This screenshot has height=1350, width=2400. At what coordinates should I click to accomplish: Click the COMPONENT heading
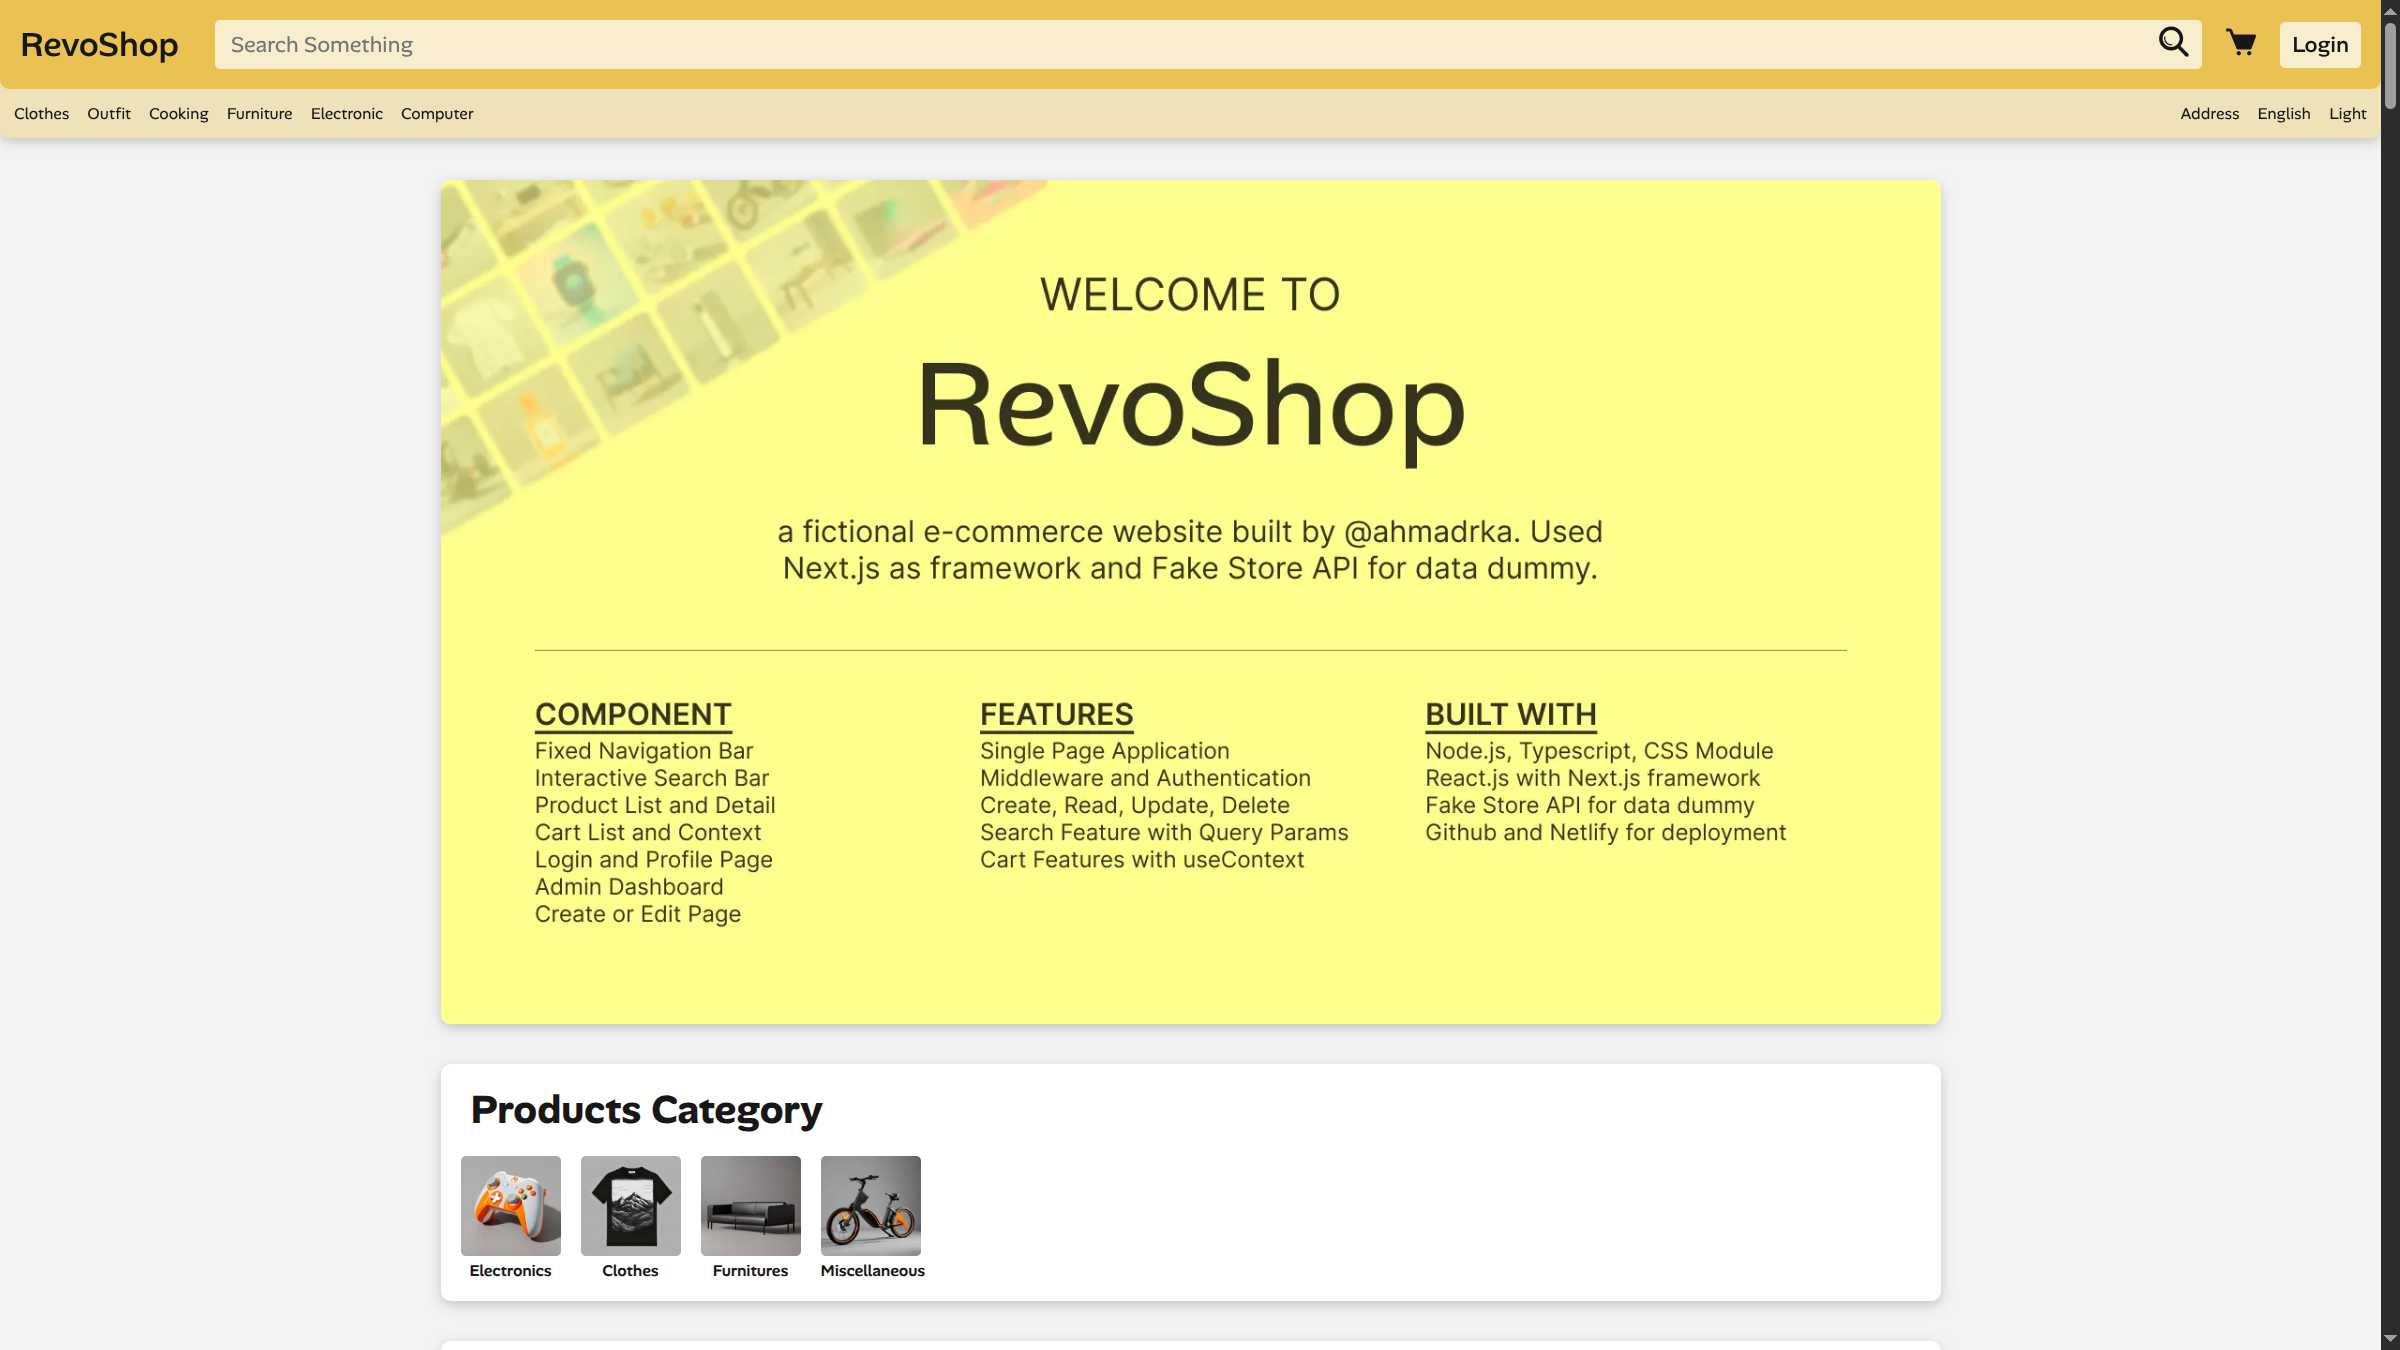[x=633, y=714]
